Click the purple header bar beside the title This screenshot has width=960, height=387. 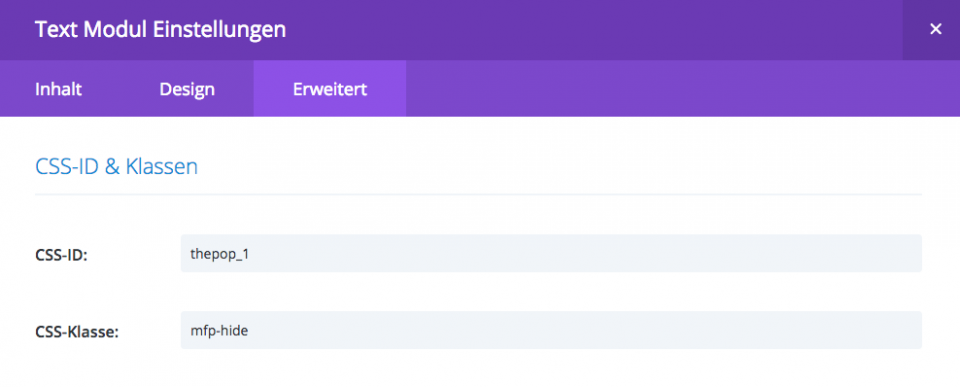(594, 29)
